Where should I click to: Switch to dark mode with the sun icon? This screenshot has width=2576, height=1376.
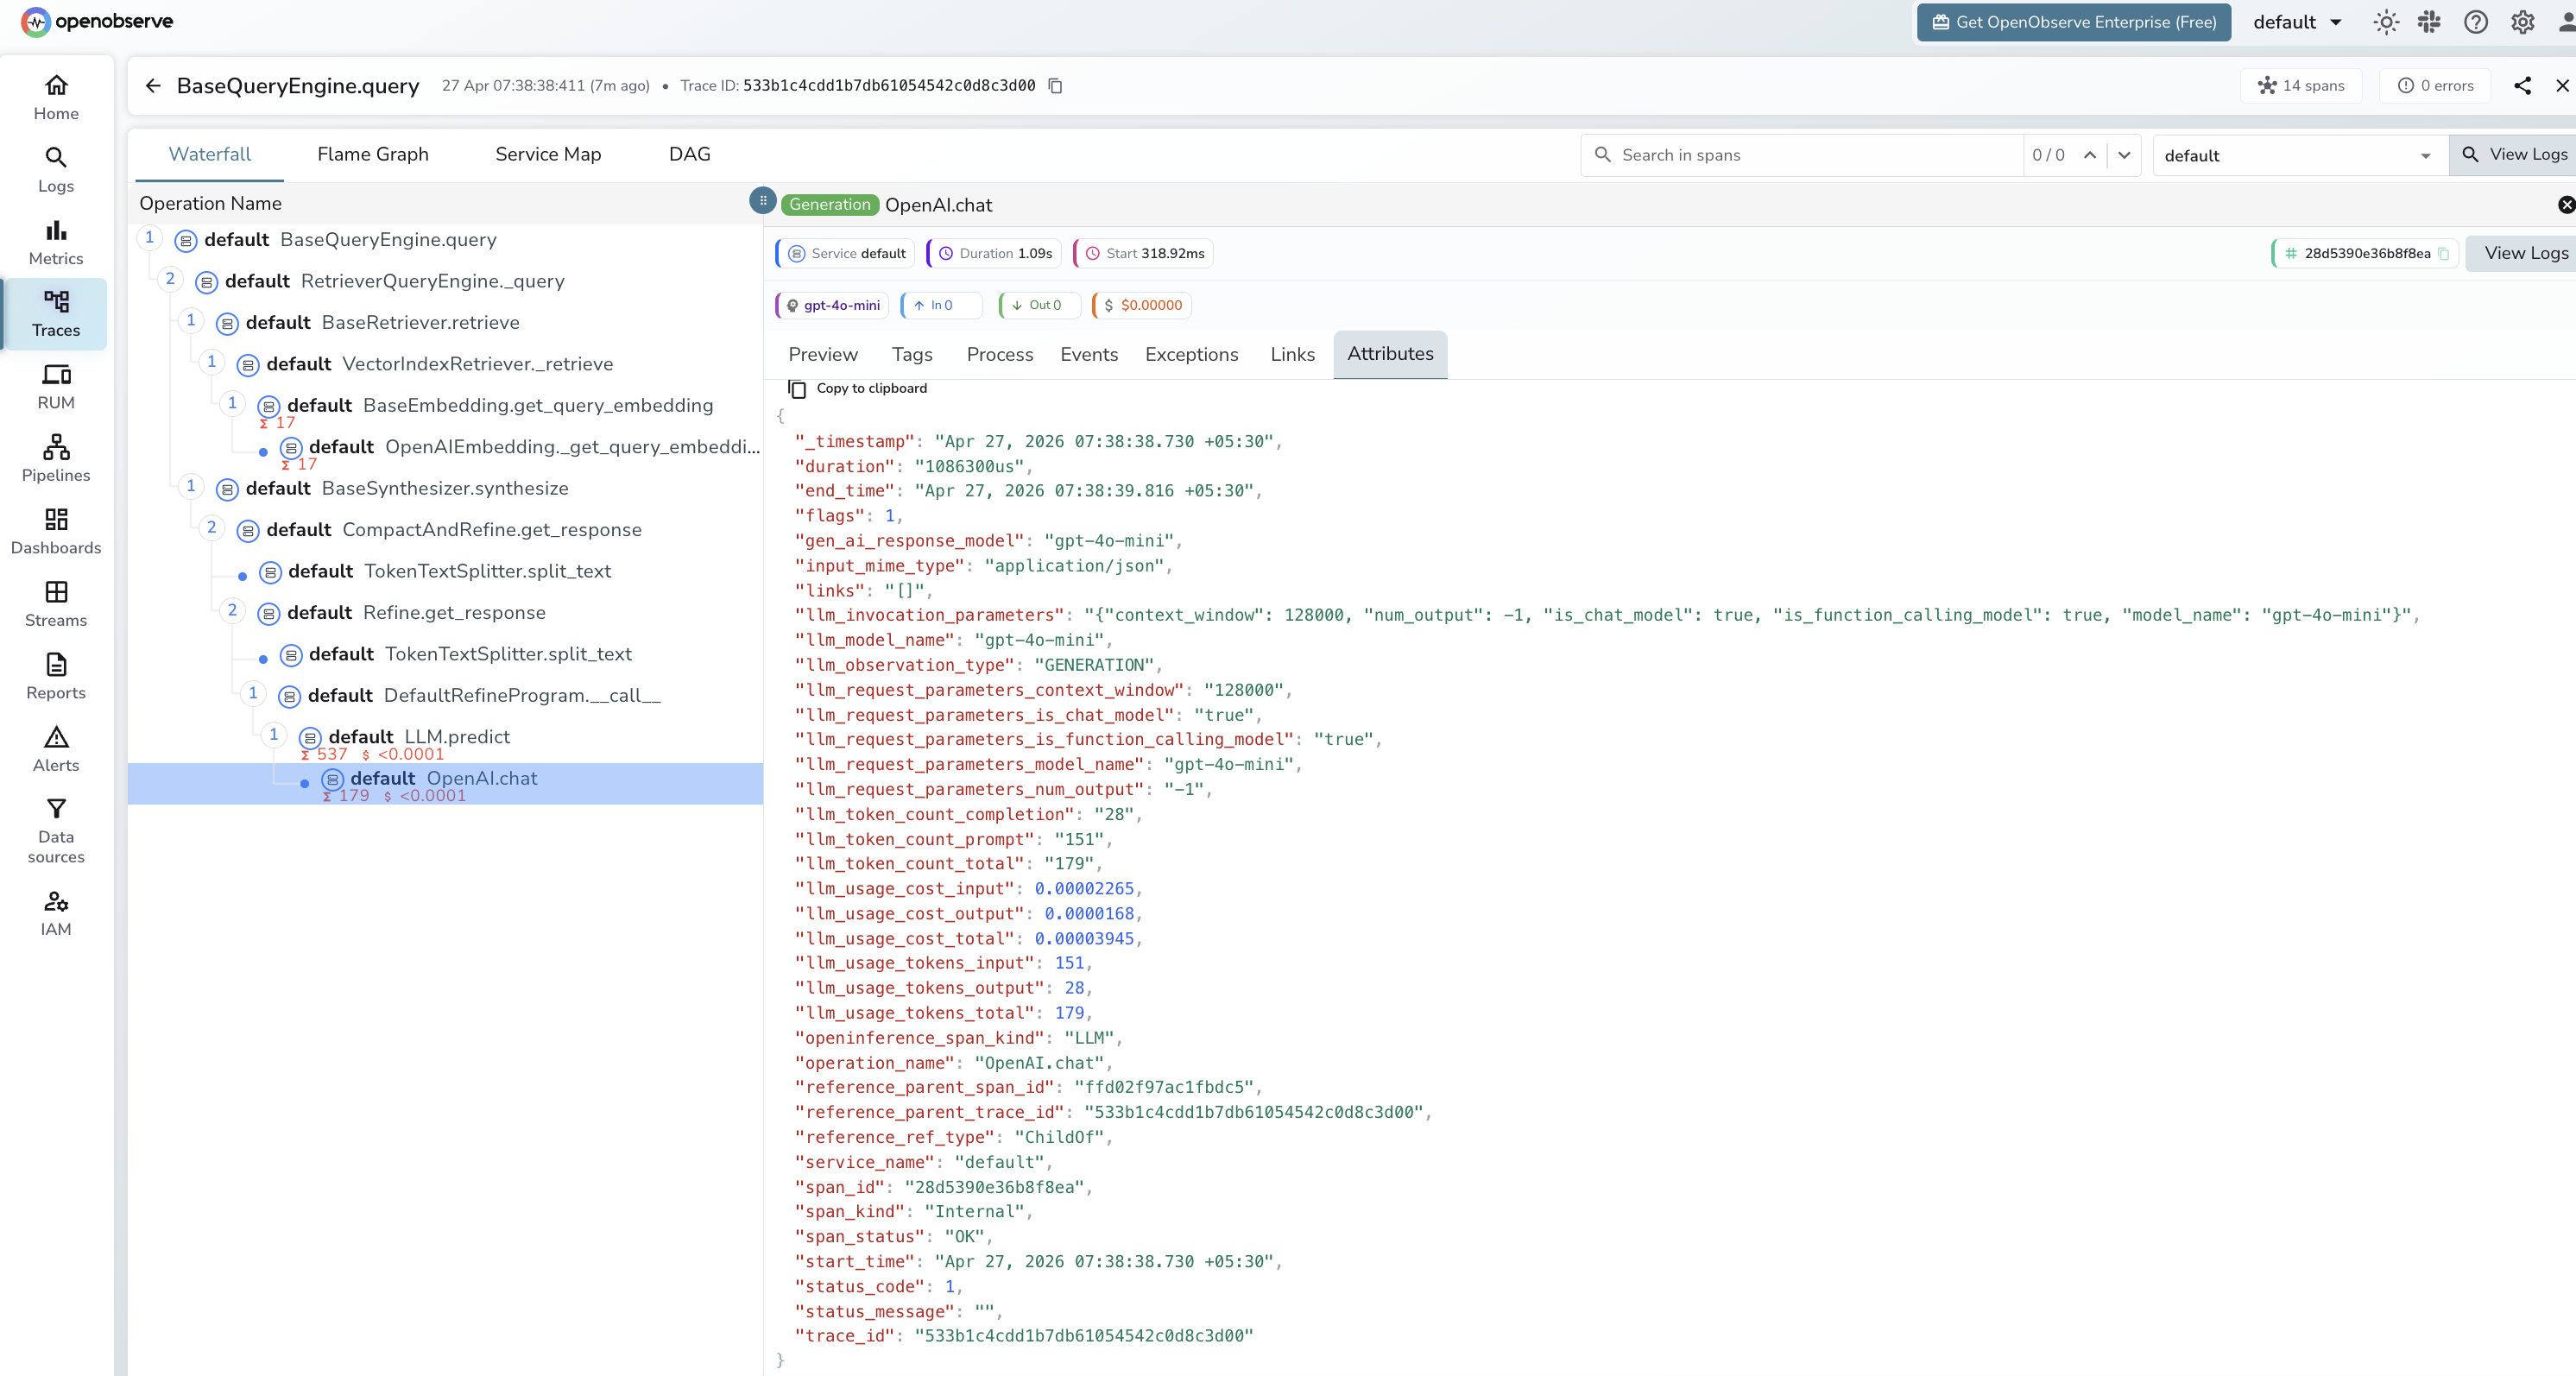(x=2386, y=21)
